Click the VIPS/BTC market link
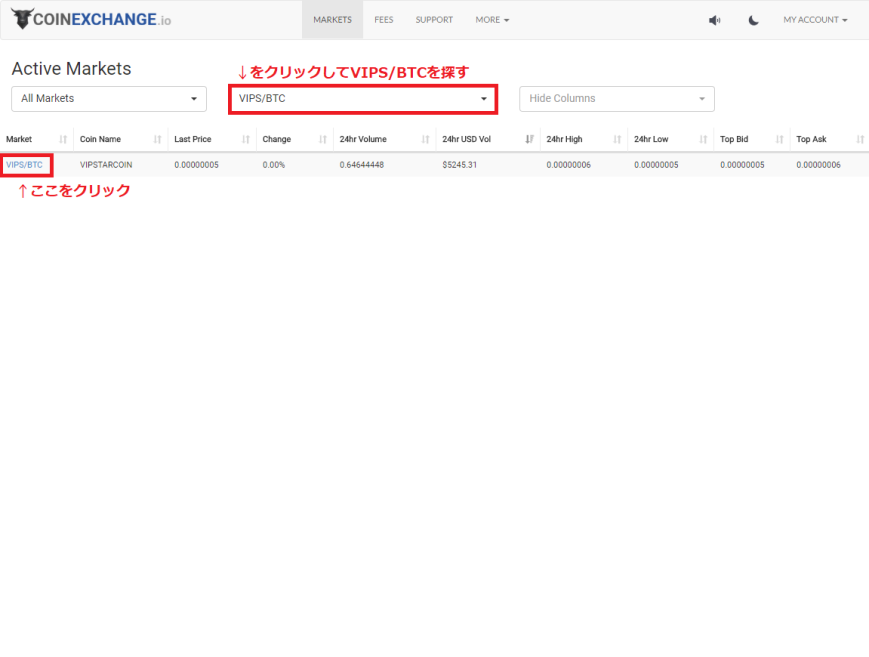Viewport: 869px width, 657px height. (24, 165)
